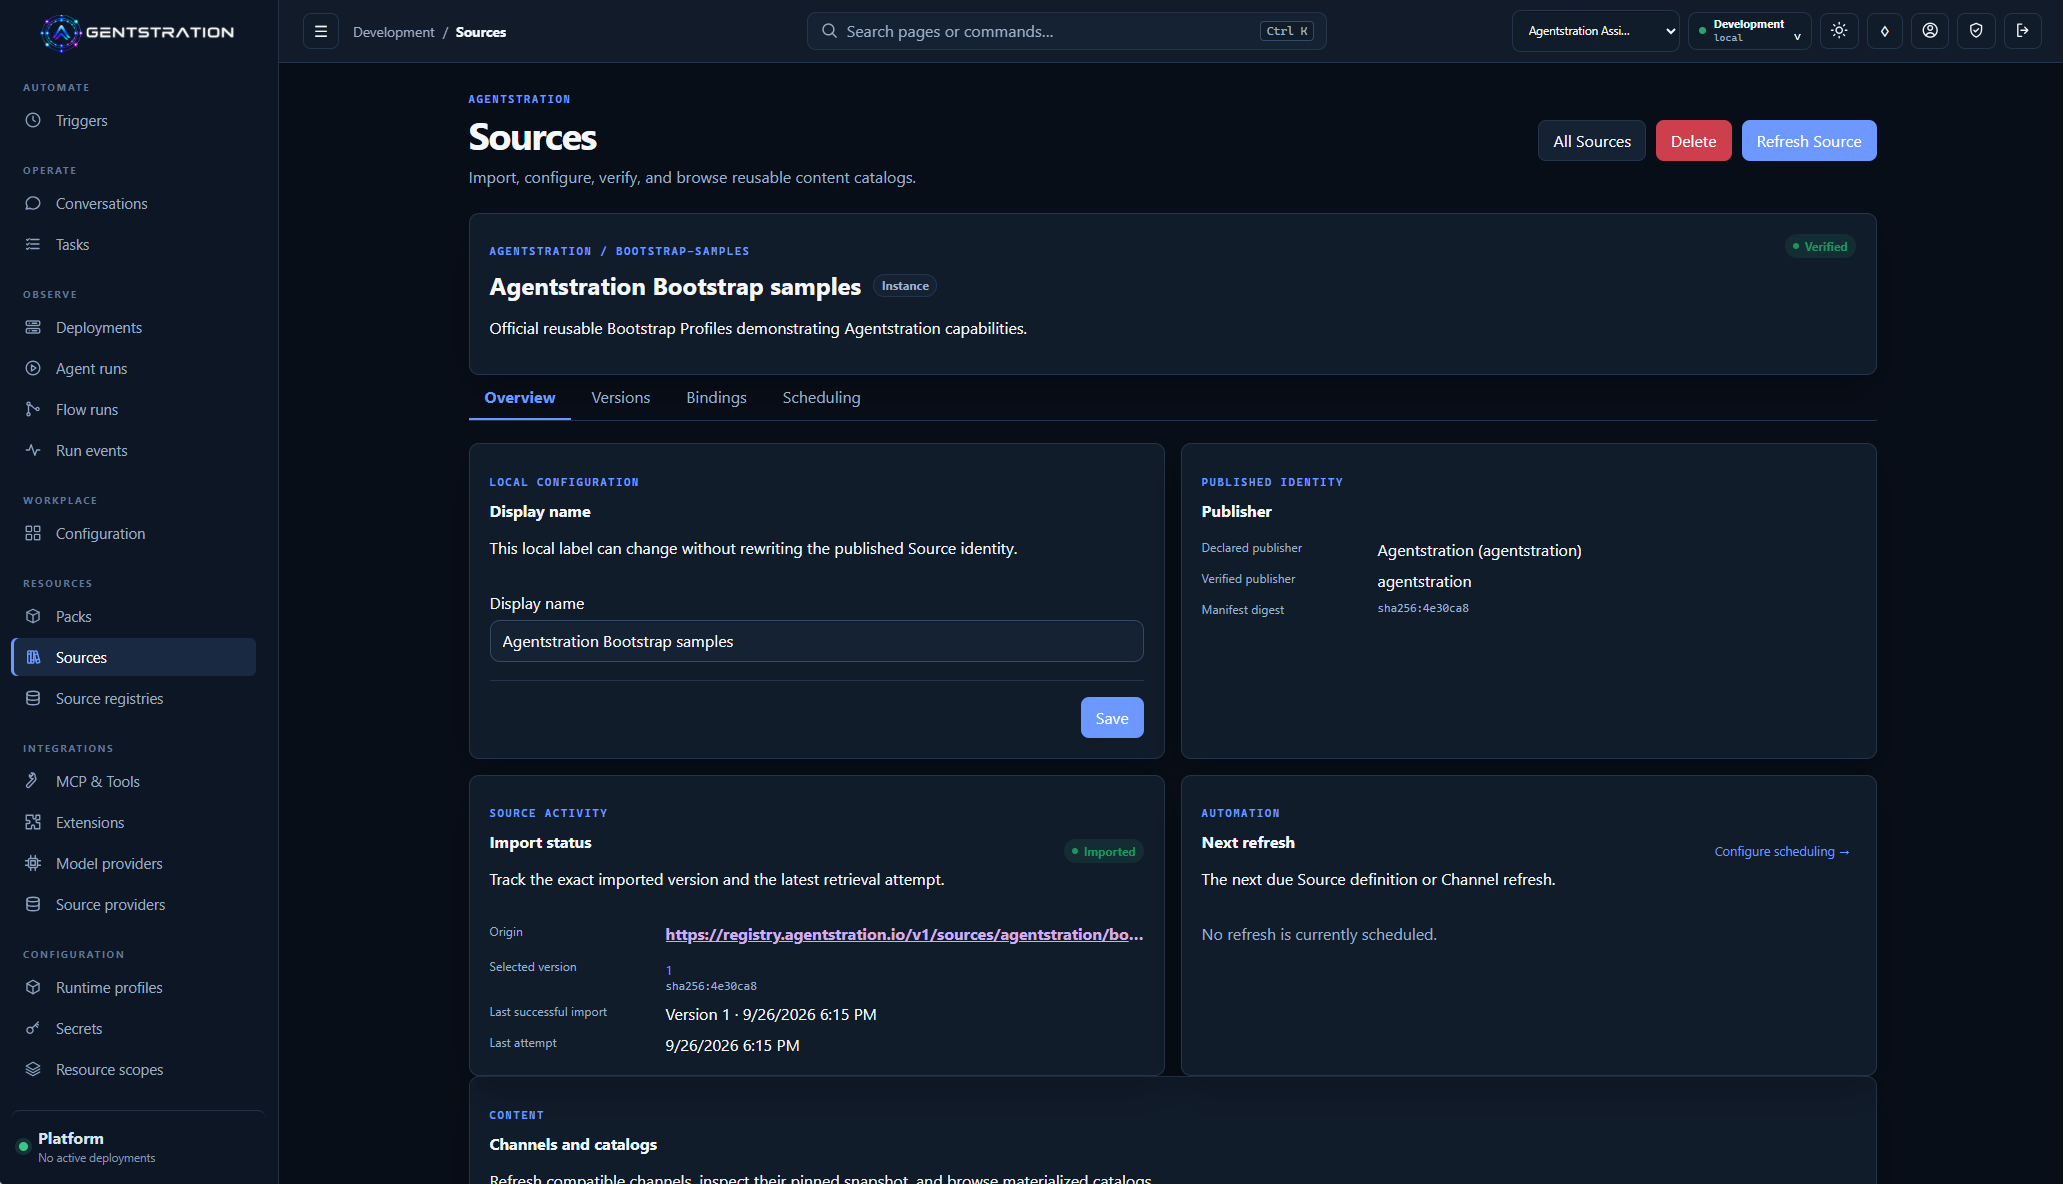Viewport: 2063px width, 1184px height.
Task: Click Verified publisher value agentstration
Action: pyautogui.click(x=1423, y=581)
